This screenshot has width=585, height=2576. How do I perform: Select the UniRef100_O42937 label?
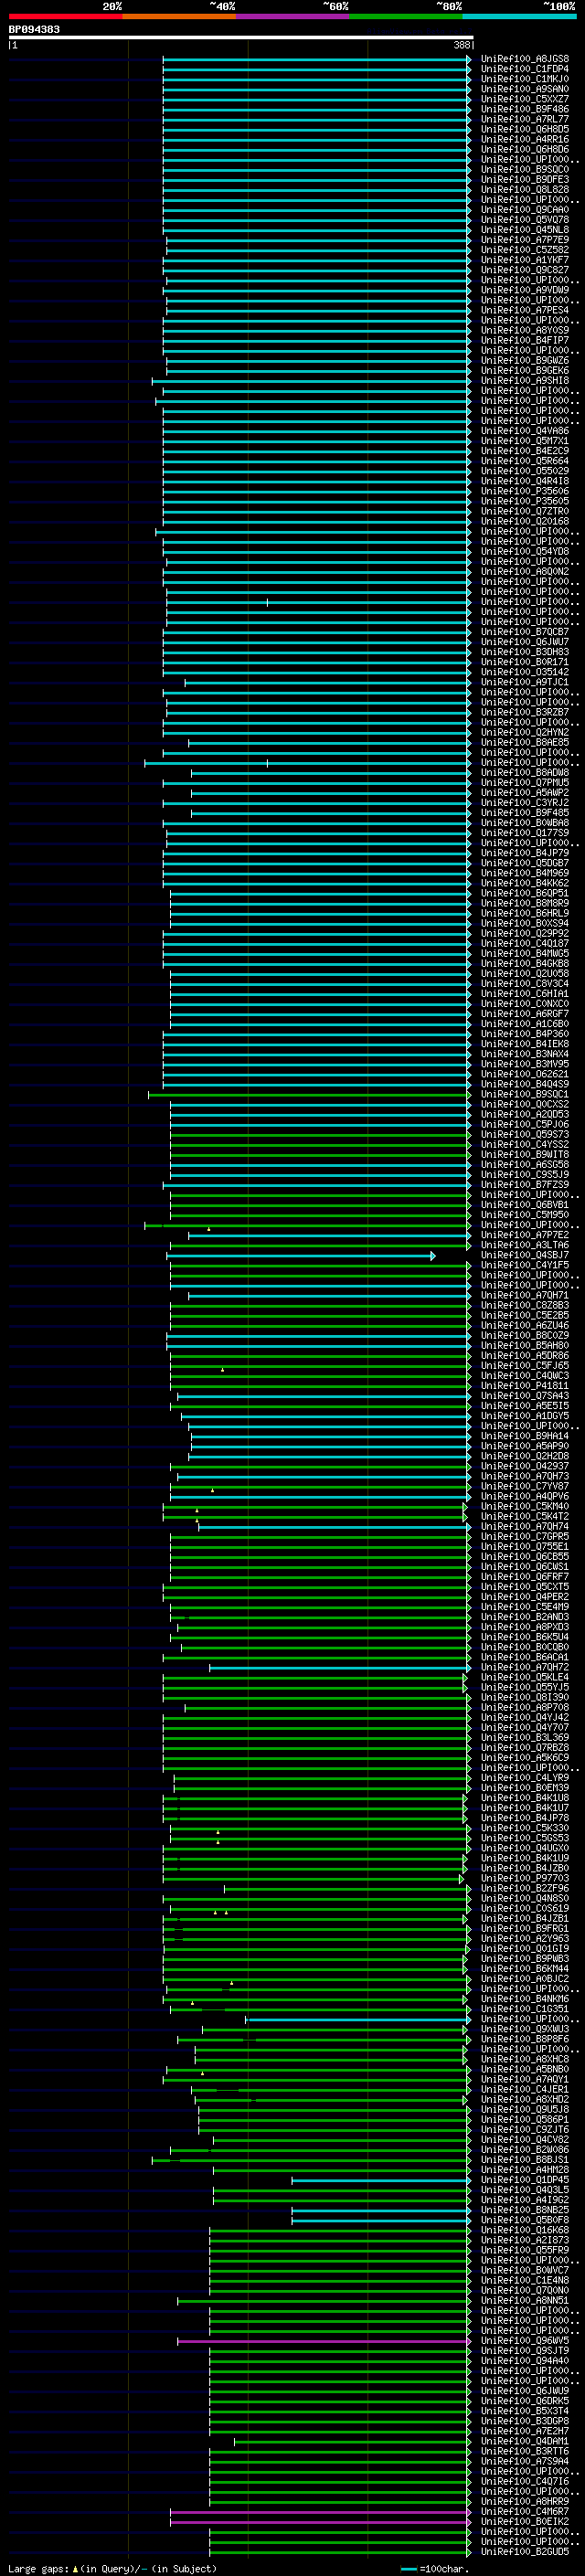525,1466
